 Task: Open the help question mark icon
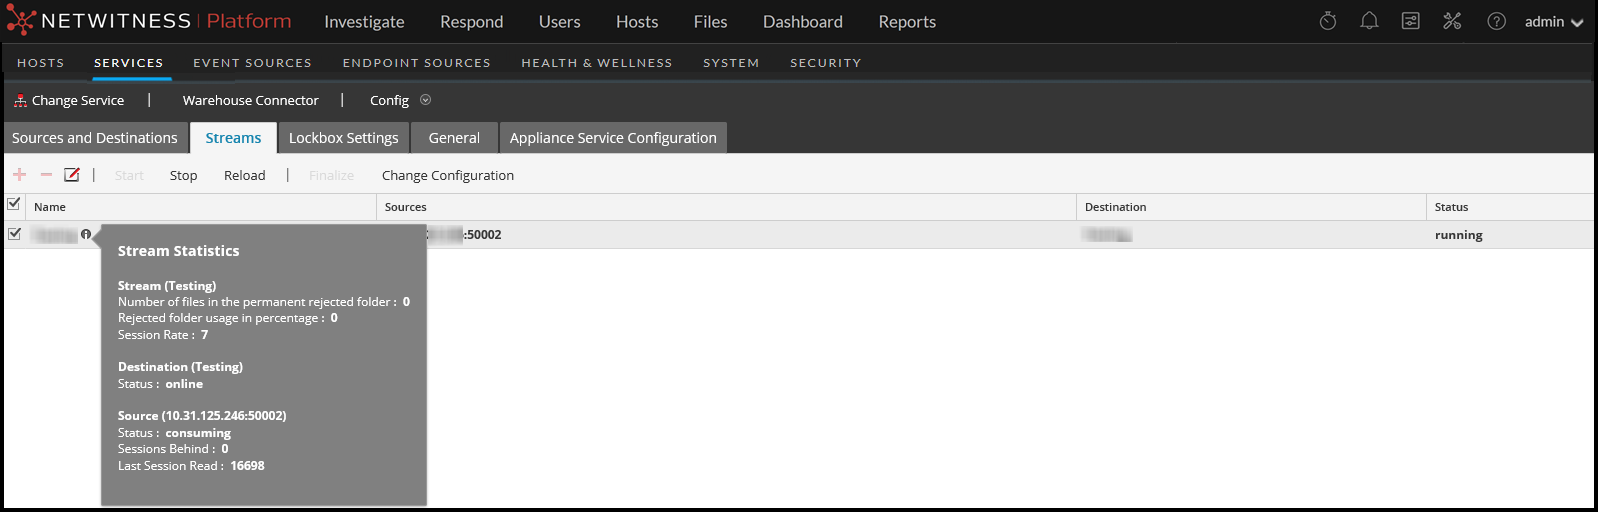(x=1496, y=21)
